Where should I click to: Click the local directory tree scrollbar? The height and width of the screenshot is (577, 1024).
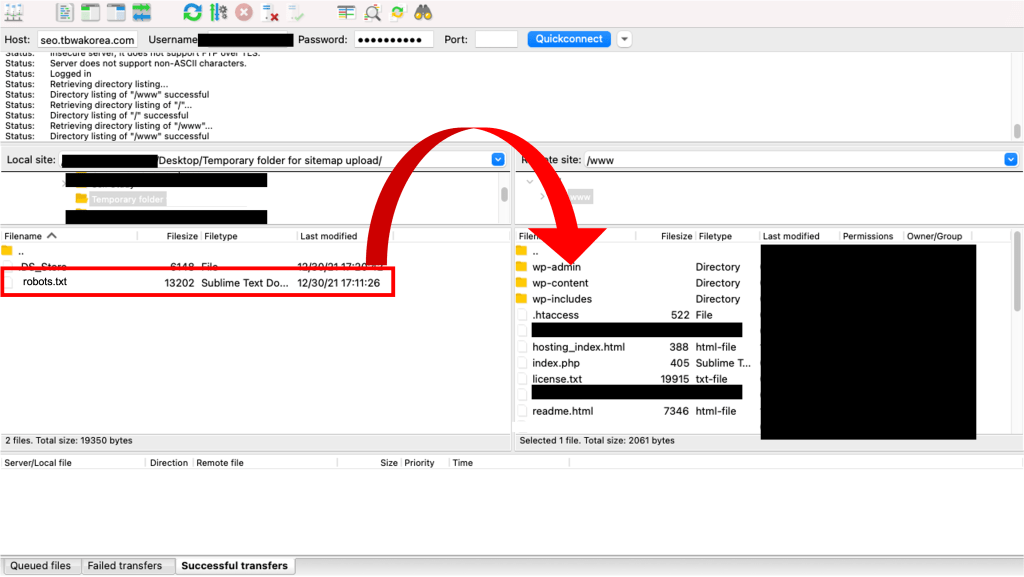(x=504, y=194)
